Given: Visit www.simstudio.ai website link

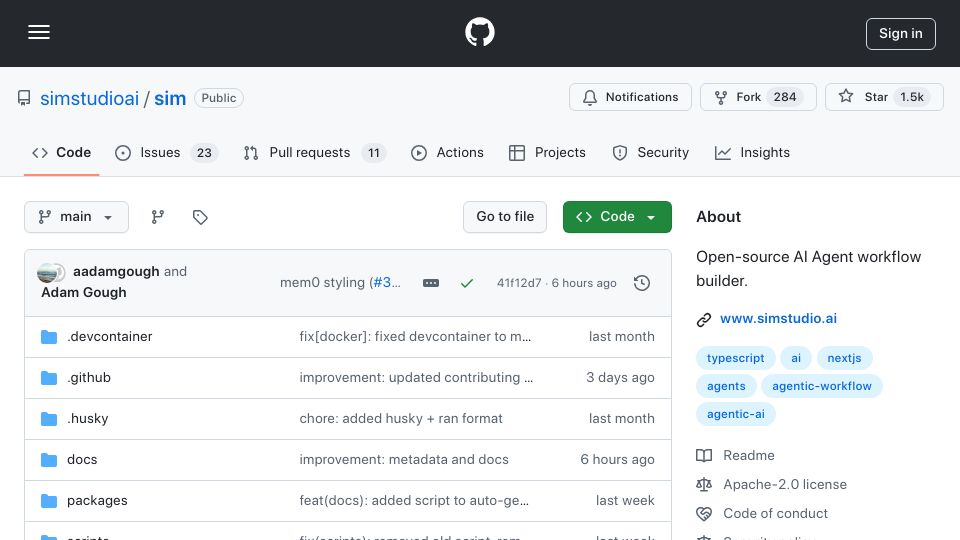Looking at the screenshot, I should pyautogui.click(x=778, y=318).
